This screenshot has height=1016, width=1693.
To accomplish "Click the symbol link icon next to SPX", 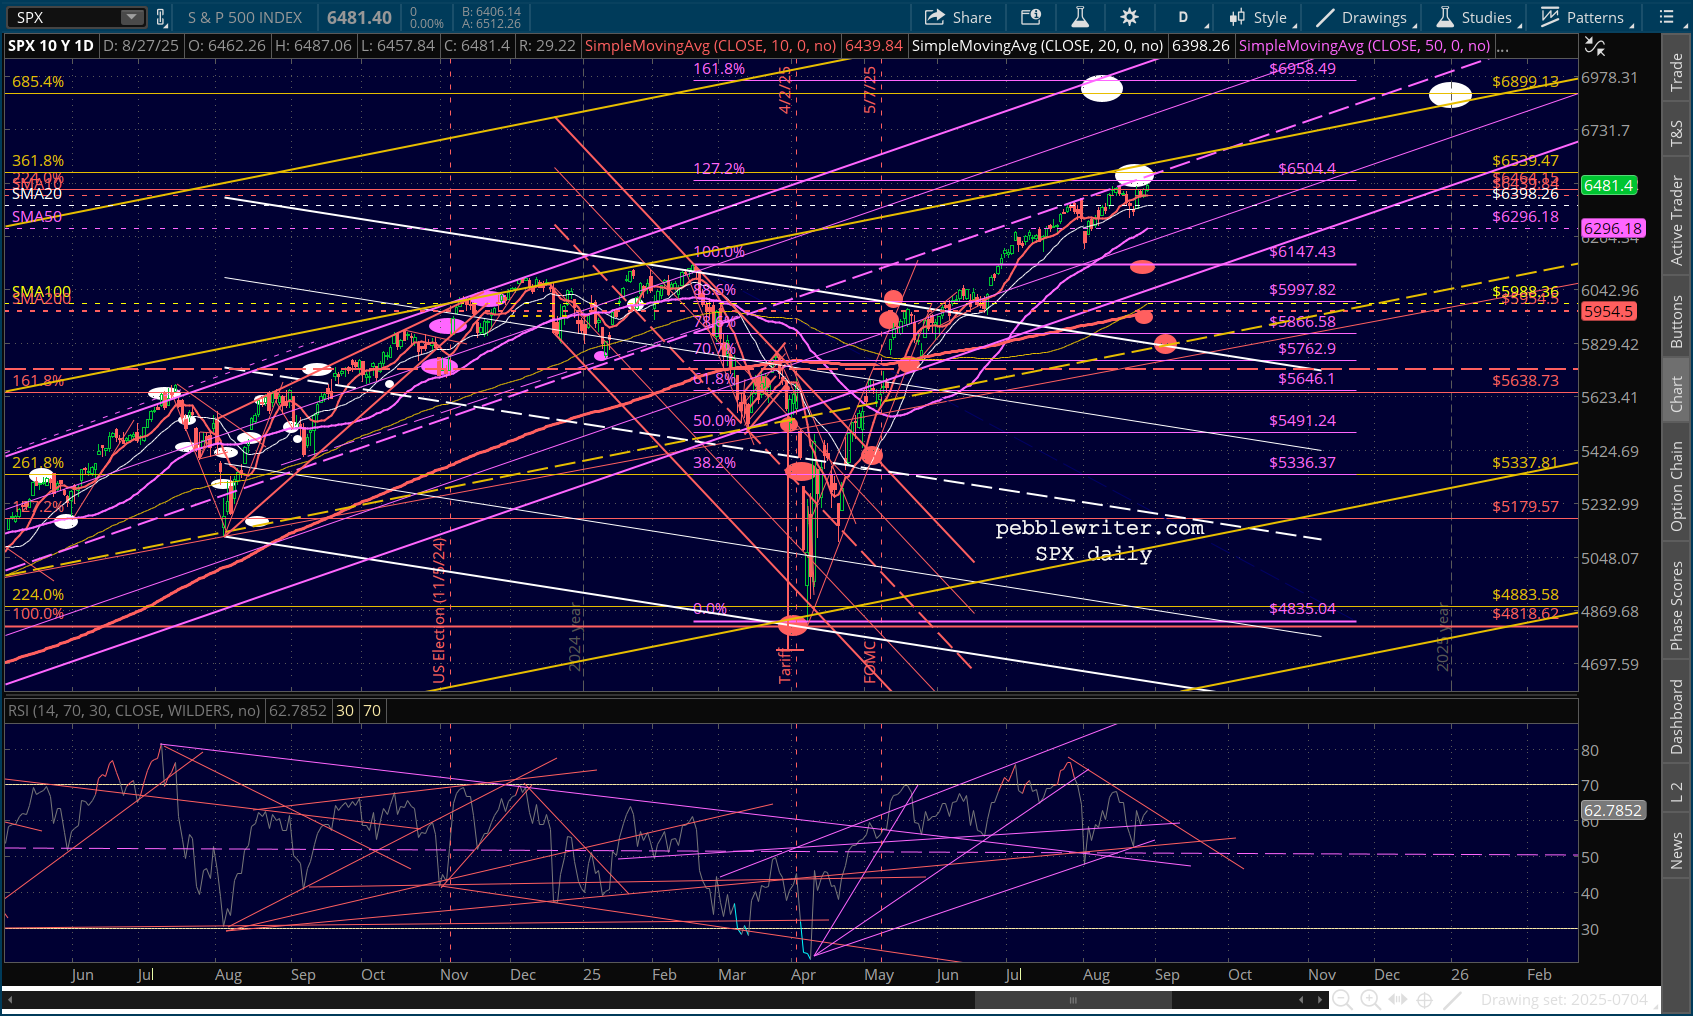I will coord(161,17).
